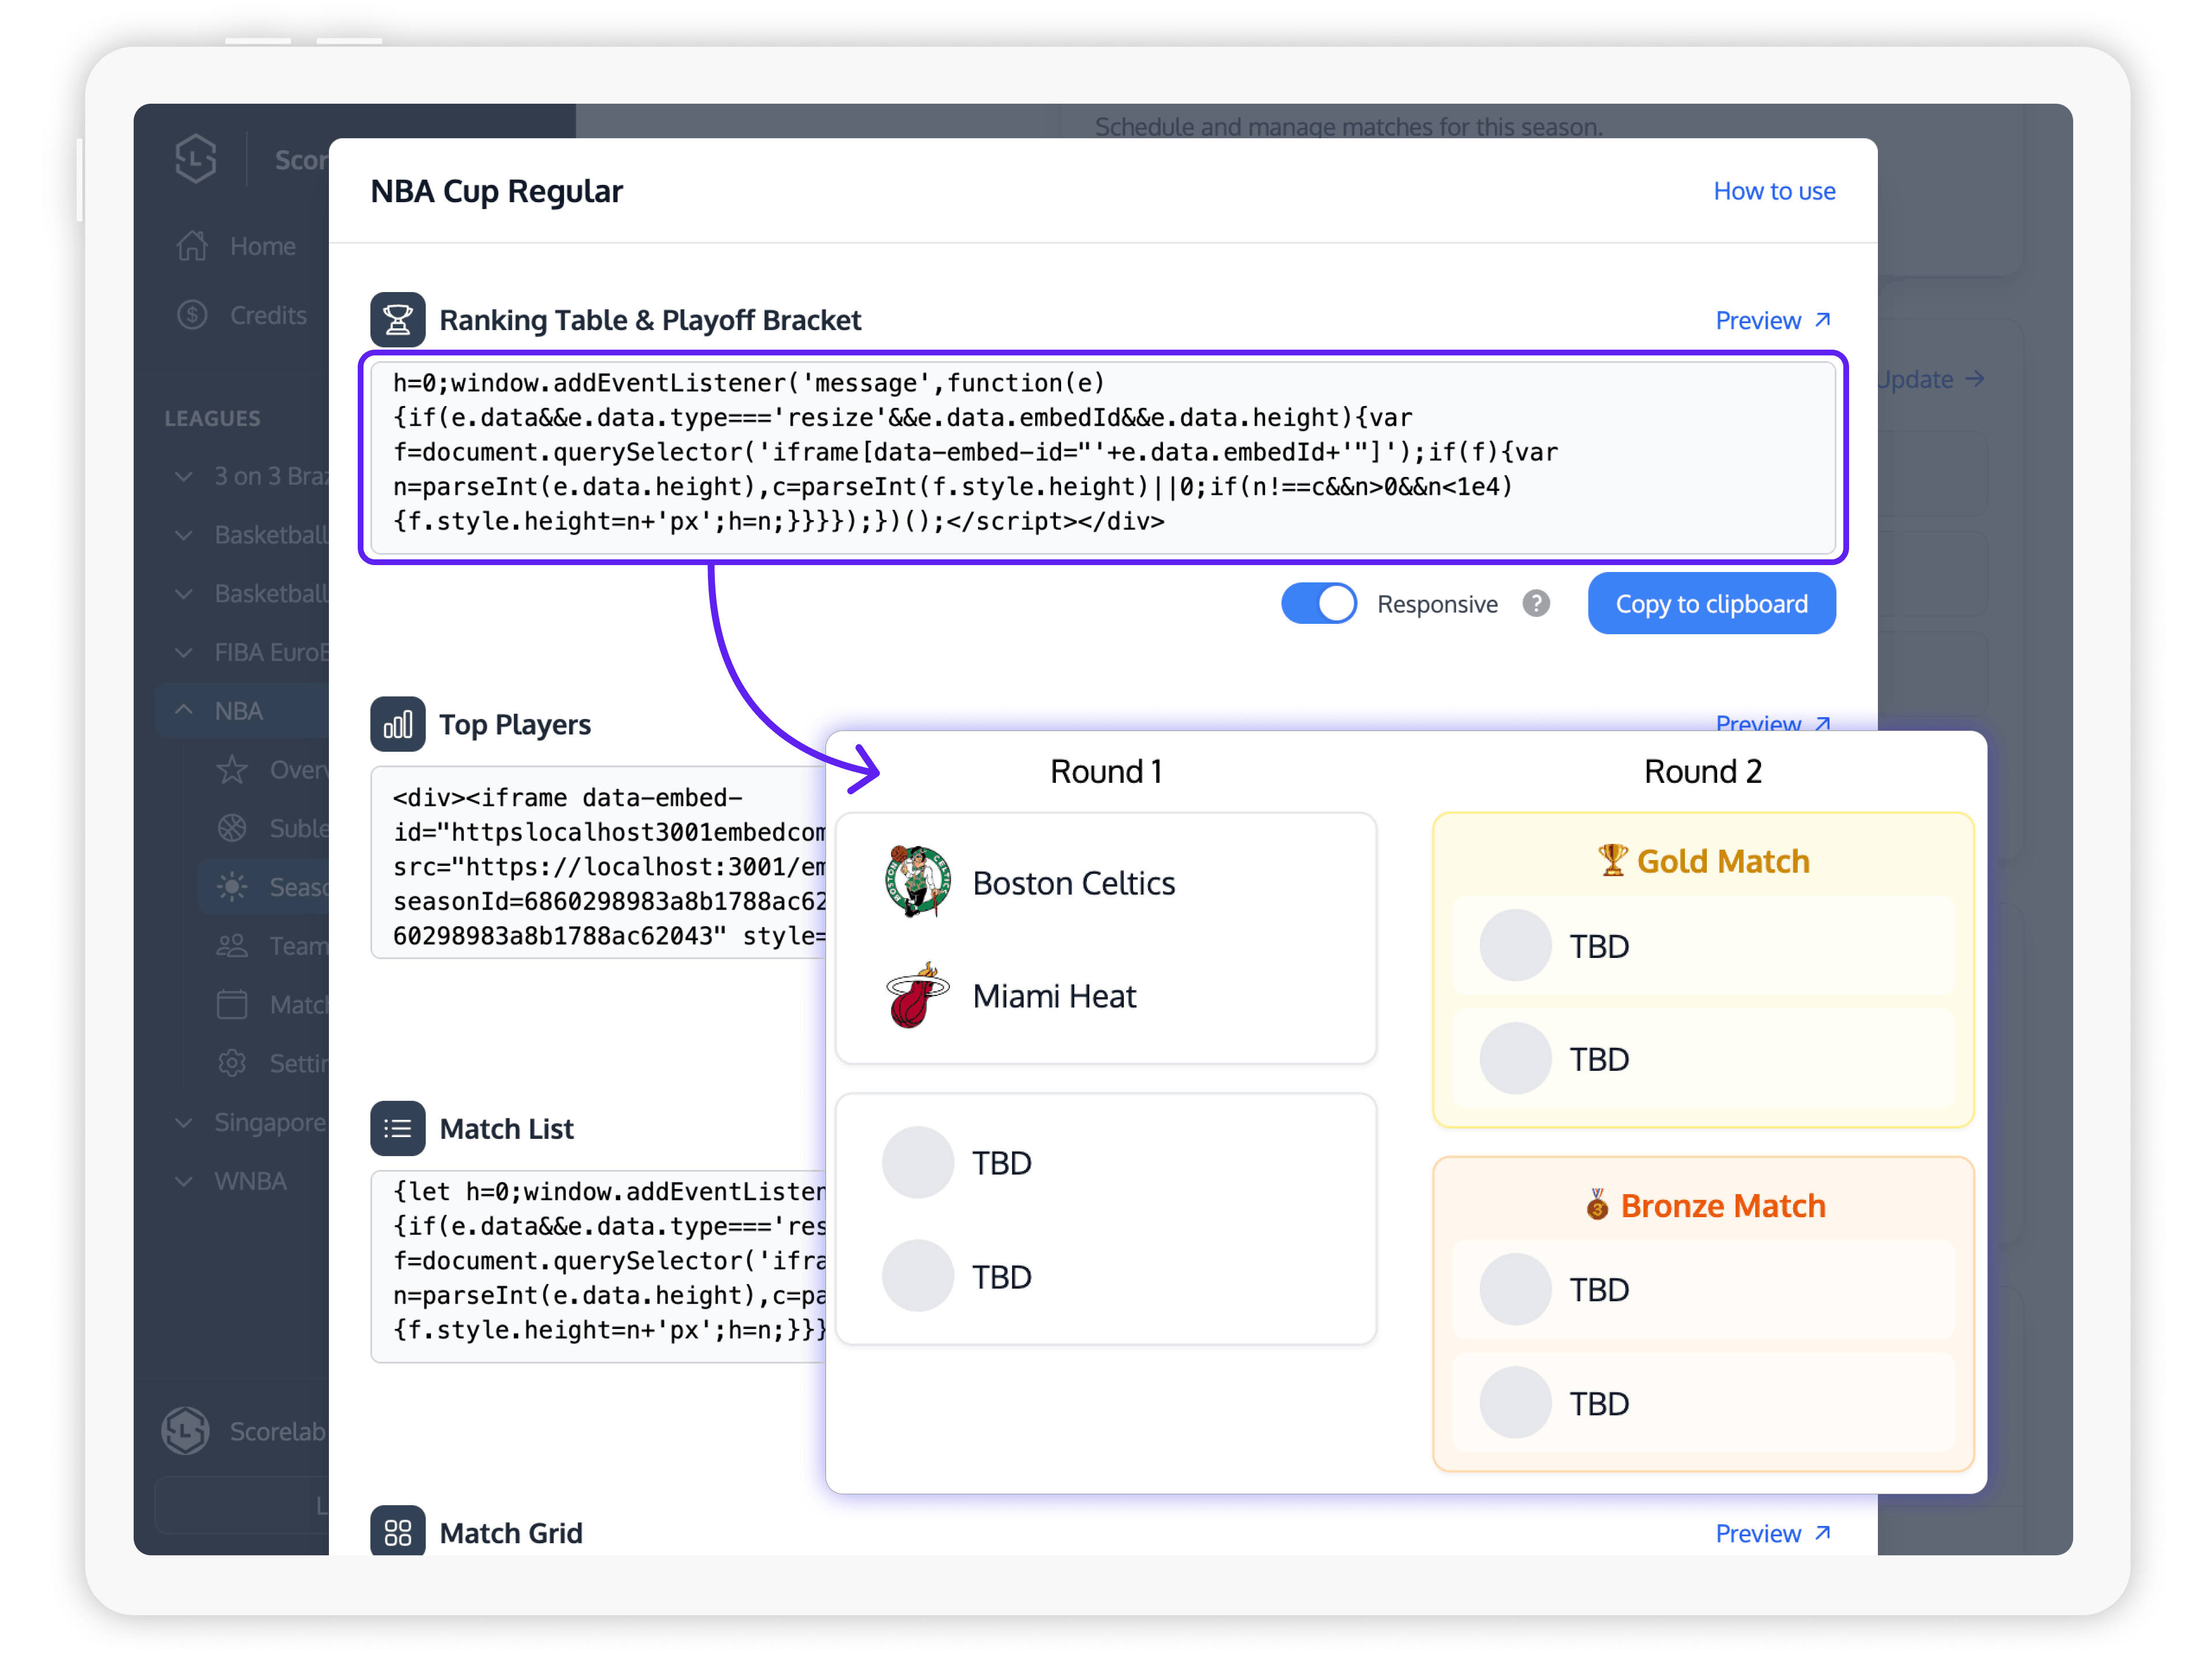Select Miami Heat team name in bracket
This screenshot has width=2212, height=1659.
coord(1054,996)
